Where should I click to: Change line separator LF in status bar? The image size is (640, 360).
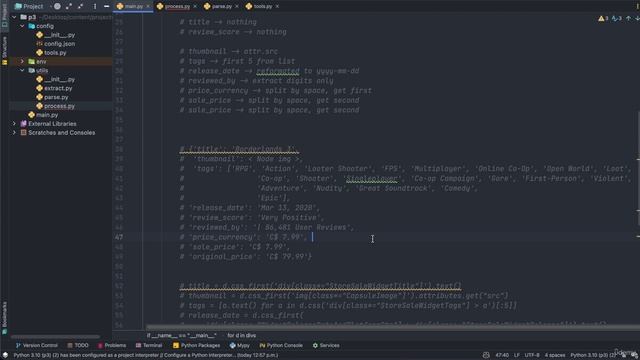coord(516,355)
